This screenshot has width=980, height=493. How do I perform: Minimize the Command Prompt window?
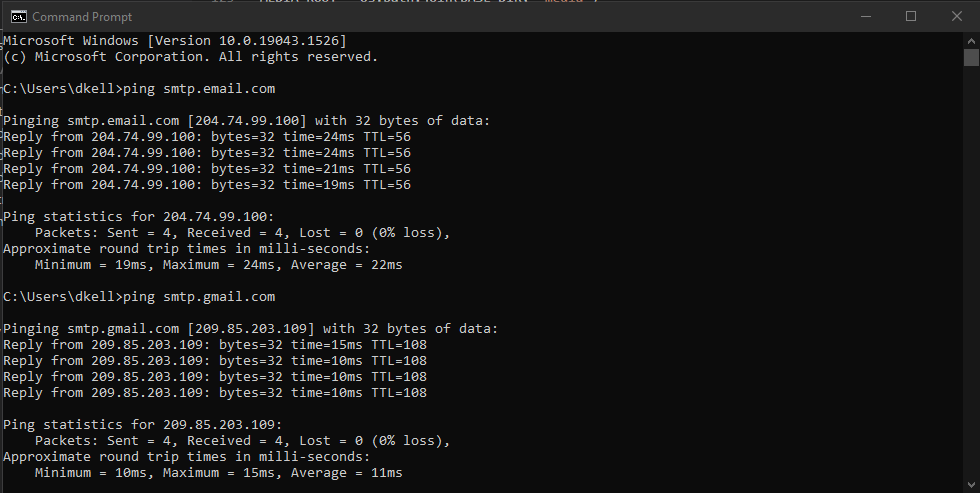click(x=866, y=17)
